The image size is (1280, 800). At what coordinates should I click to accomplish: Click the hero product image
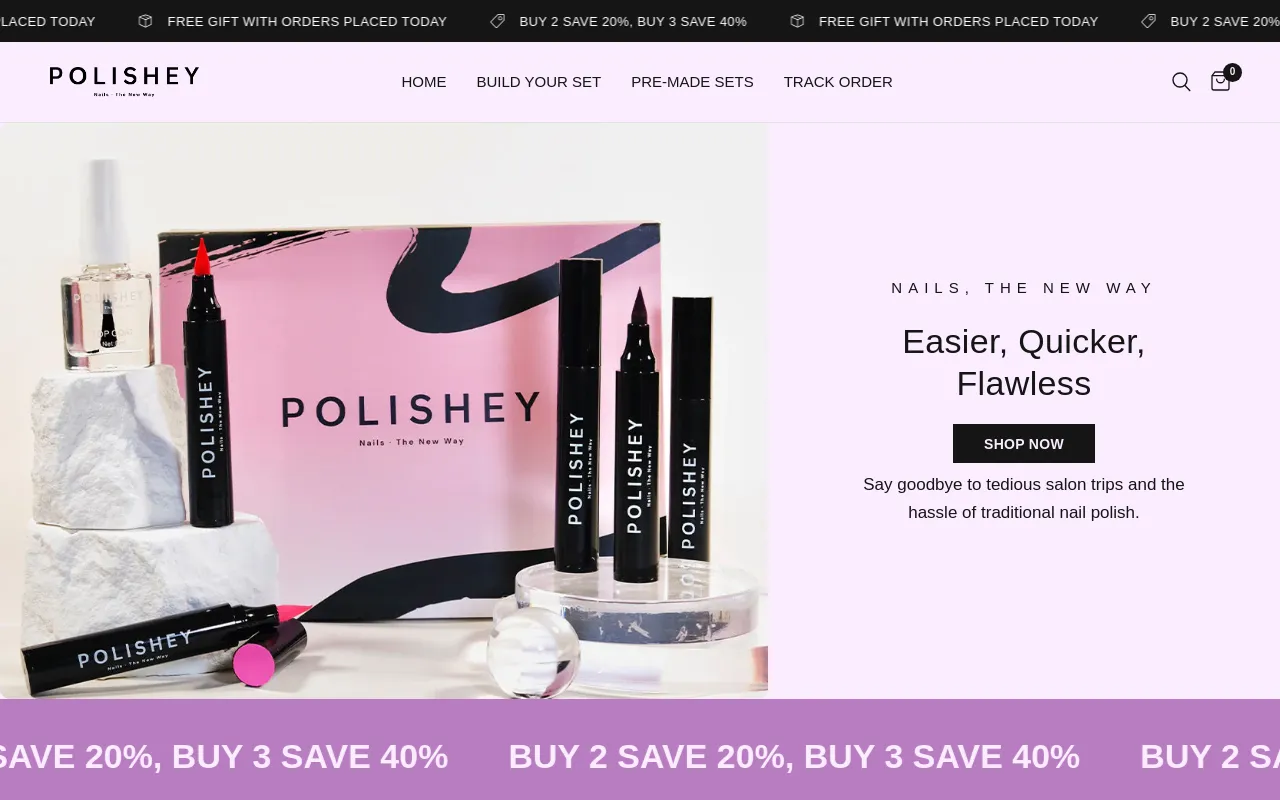click(384, 410)
